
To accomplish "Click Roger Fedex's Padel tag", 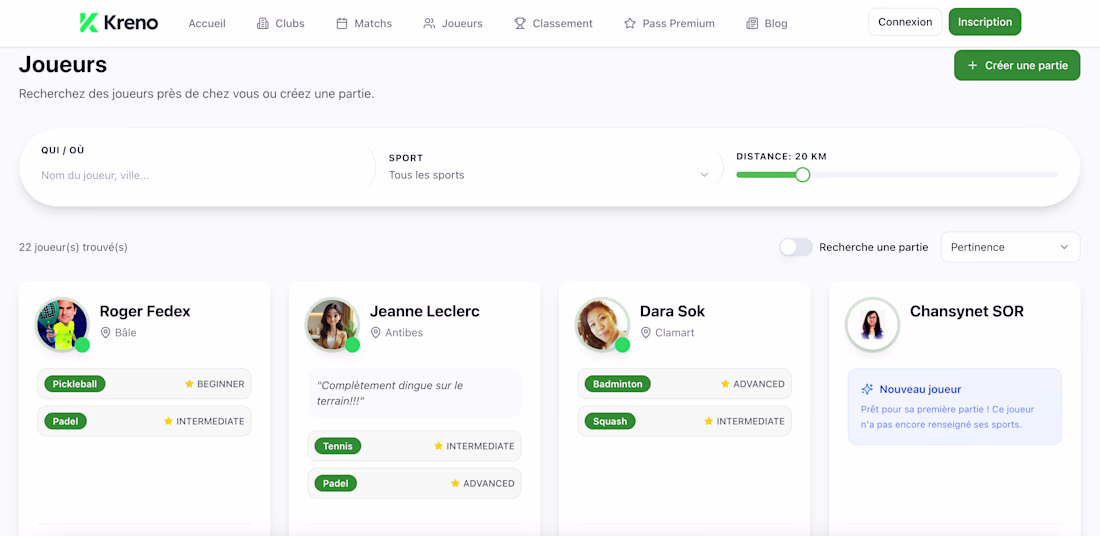I will pos(66,421).
